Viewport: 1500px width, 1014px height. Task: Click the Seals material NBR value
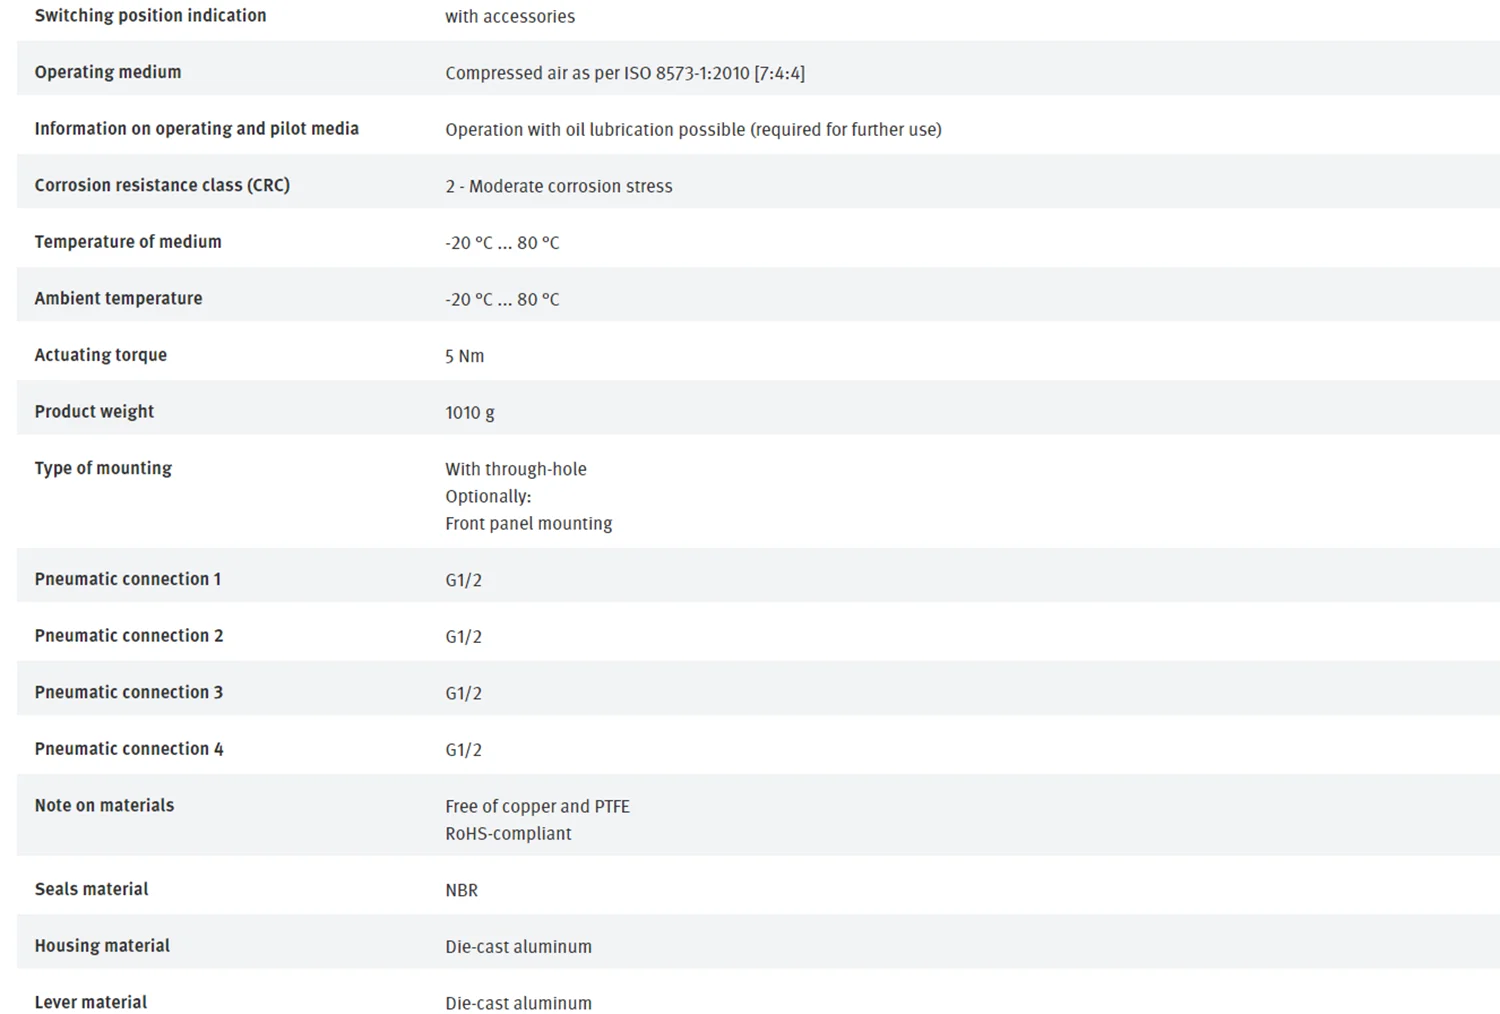[x=461, y=890]
